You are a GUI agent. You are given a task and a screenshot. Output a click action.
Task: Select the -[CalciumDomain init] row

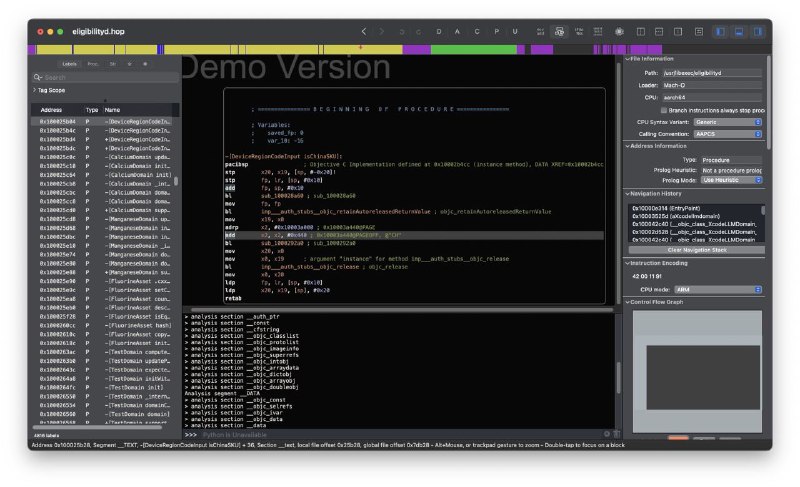click(x=104, y=174)
